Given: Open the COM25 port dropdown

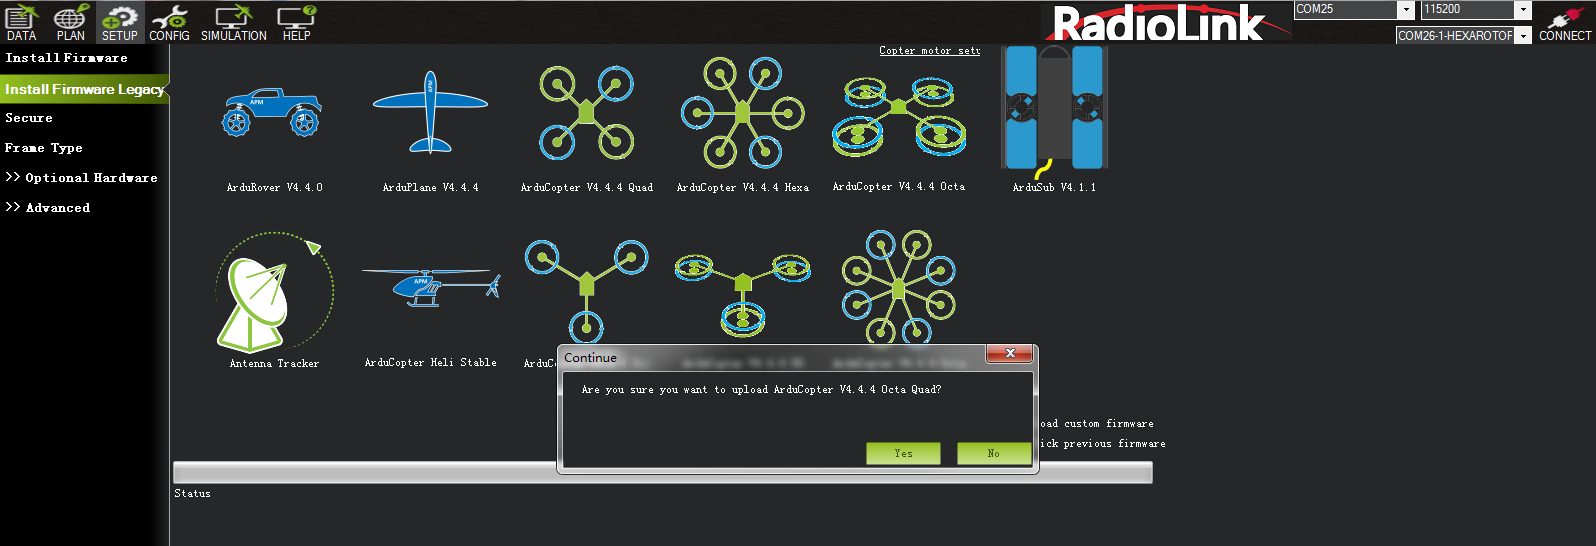Looking at the screenshot, I should click(1405, 10).
